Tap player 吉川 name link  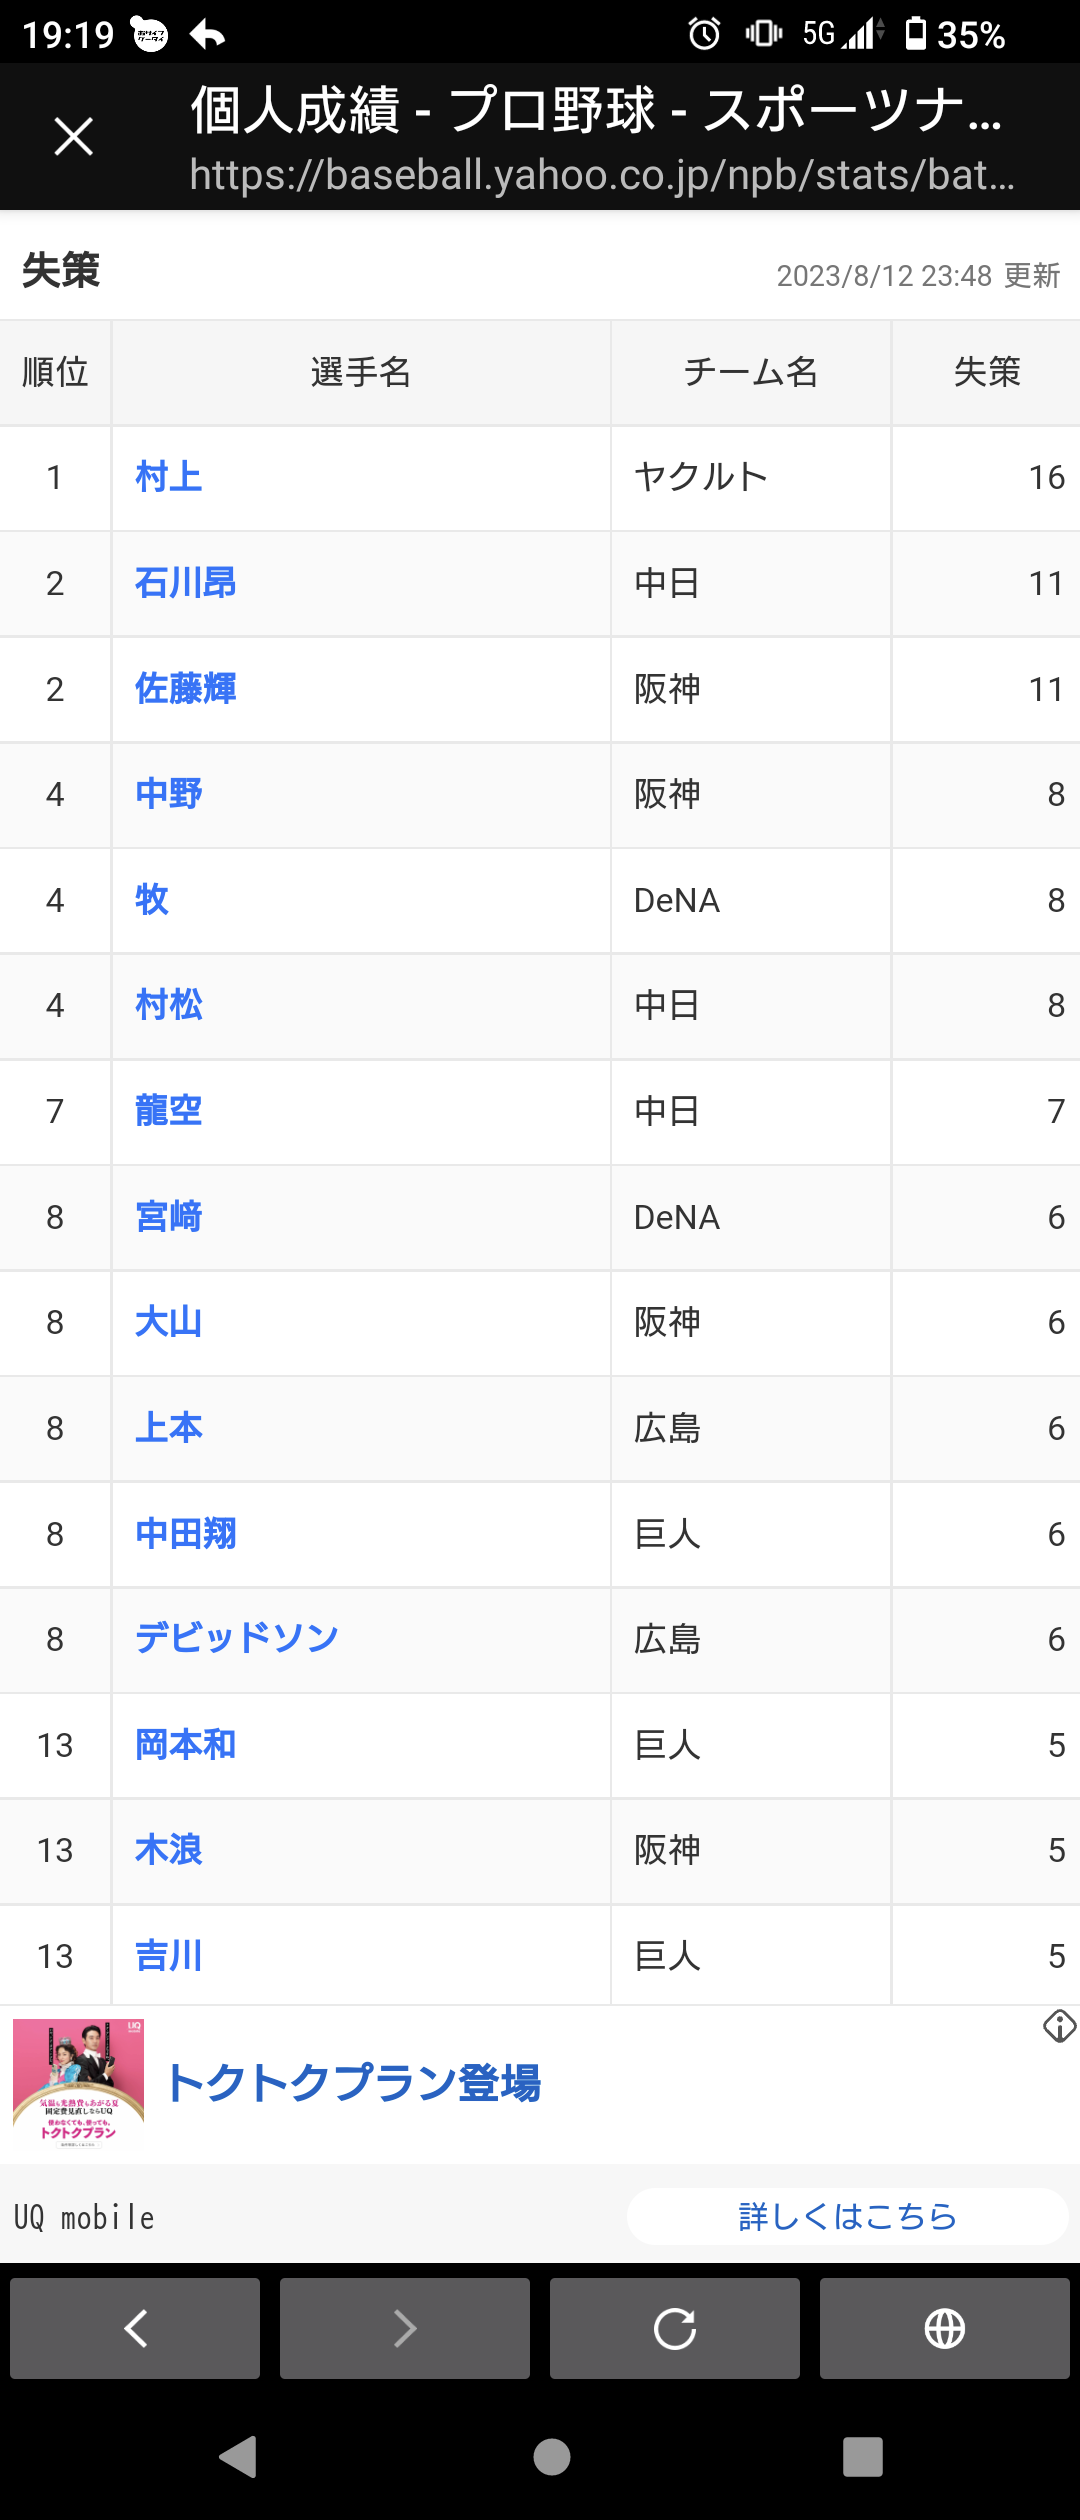(169, 1956)
